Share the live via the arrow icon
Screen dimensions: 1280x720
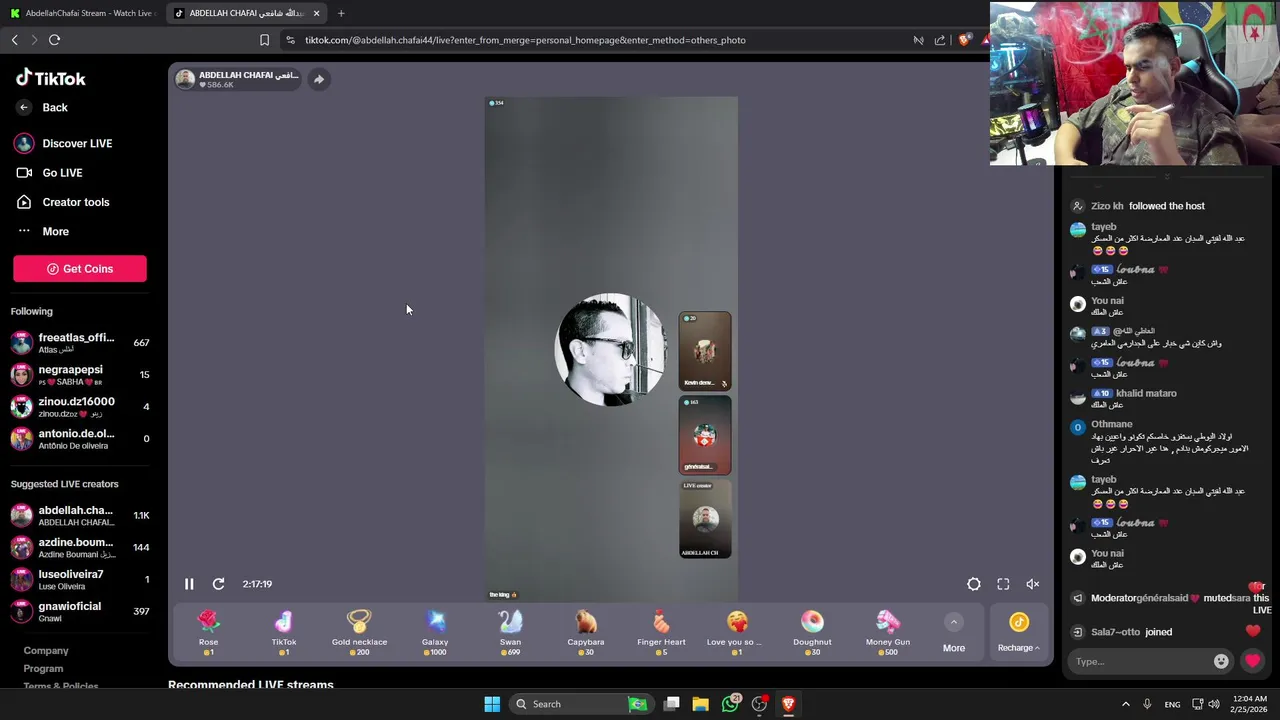point(319,80)
